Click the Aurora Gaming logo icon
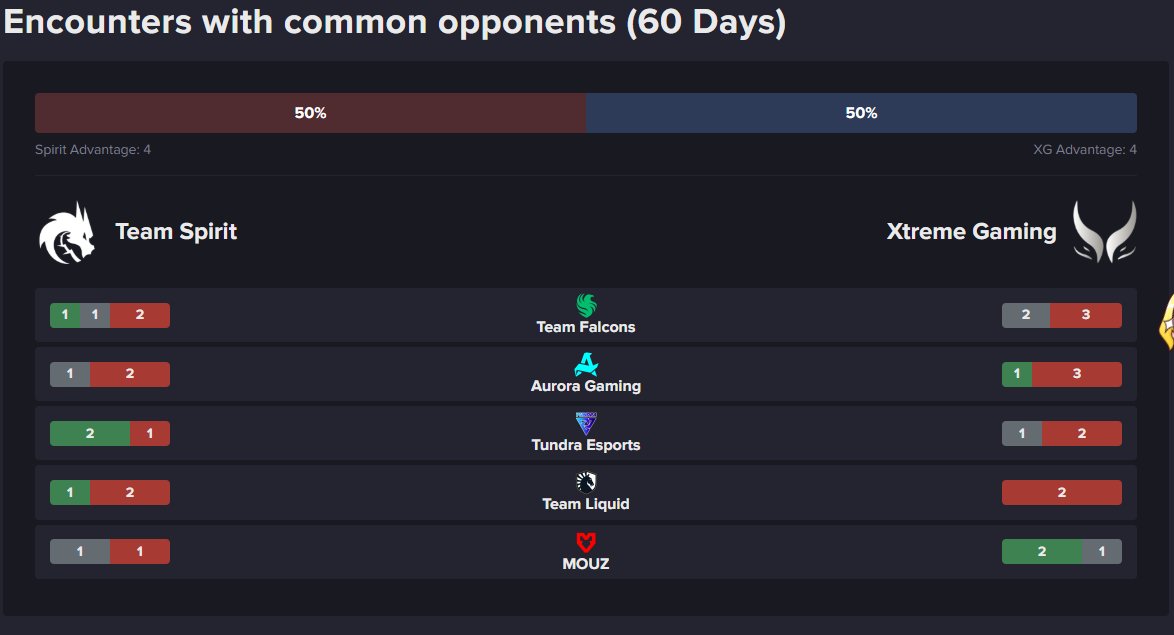Viewport: 1174px width, 635px height. click(586, 364)
